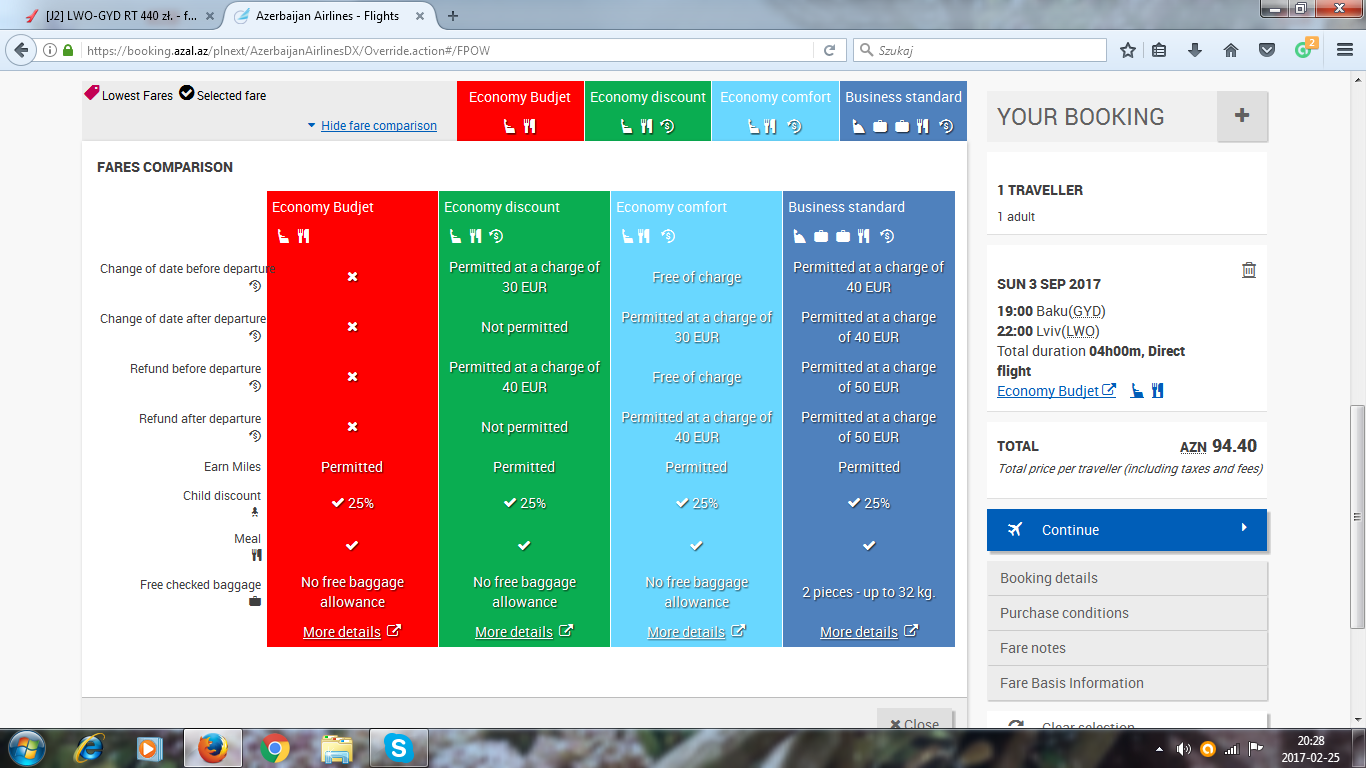Screen dimensions: 1366x768
Task: Open More details for Economy discount
Action: tap(524, 632)
